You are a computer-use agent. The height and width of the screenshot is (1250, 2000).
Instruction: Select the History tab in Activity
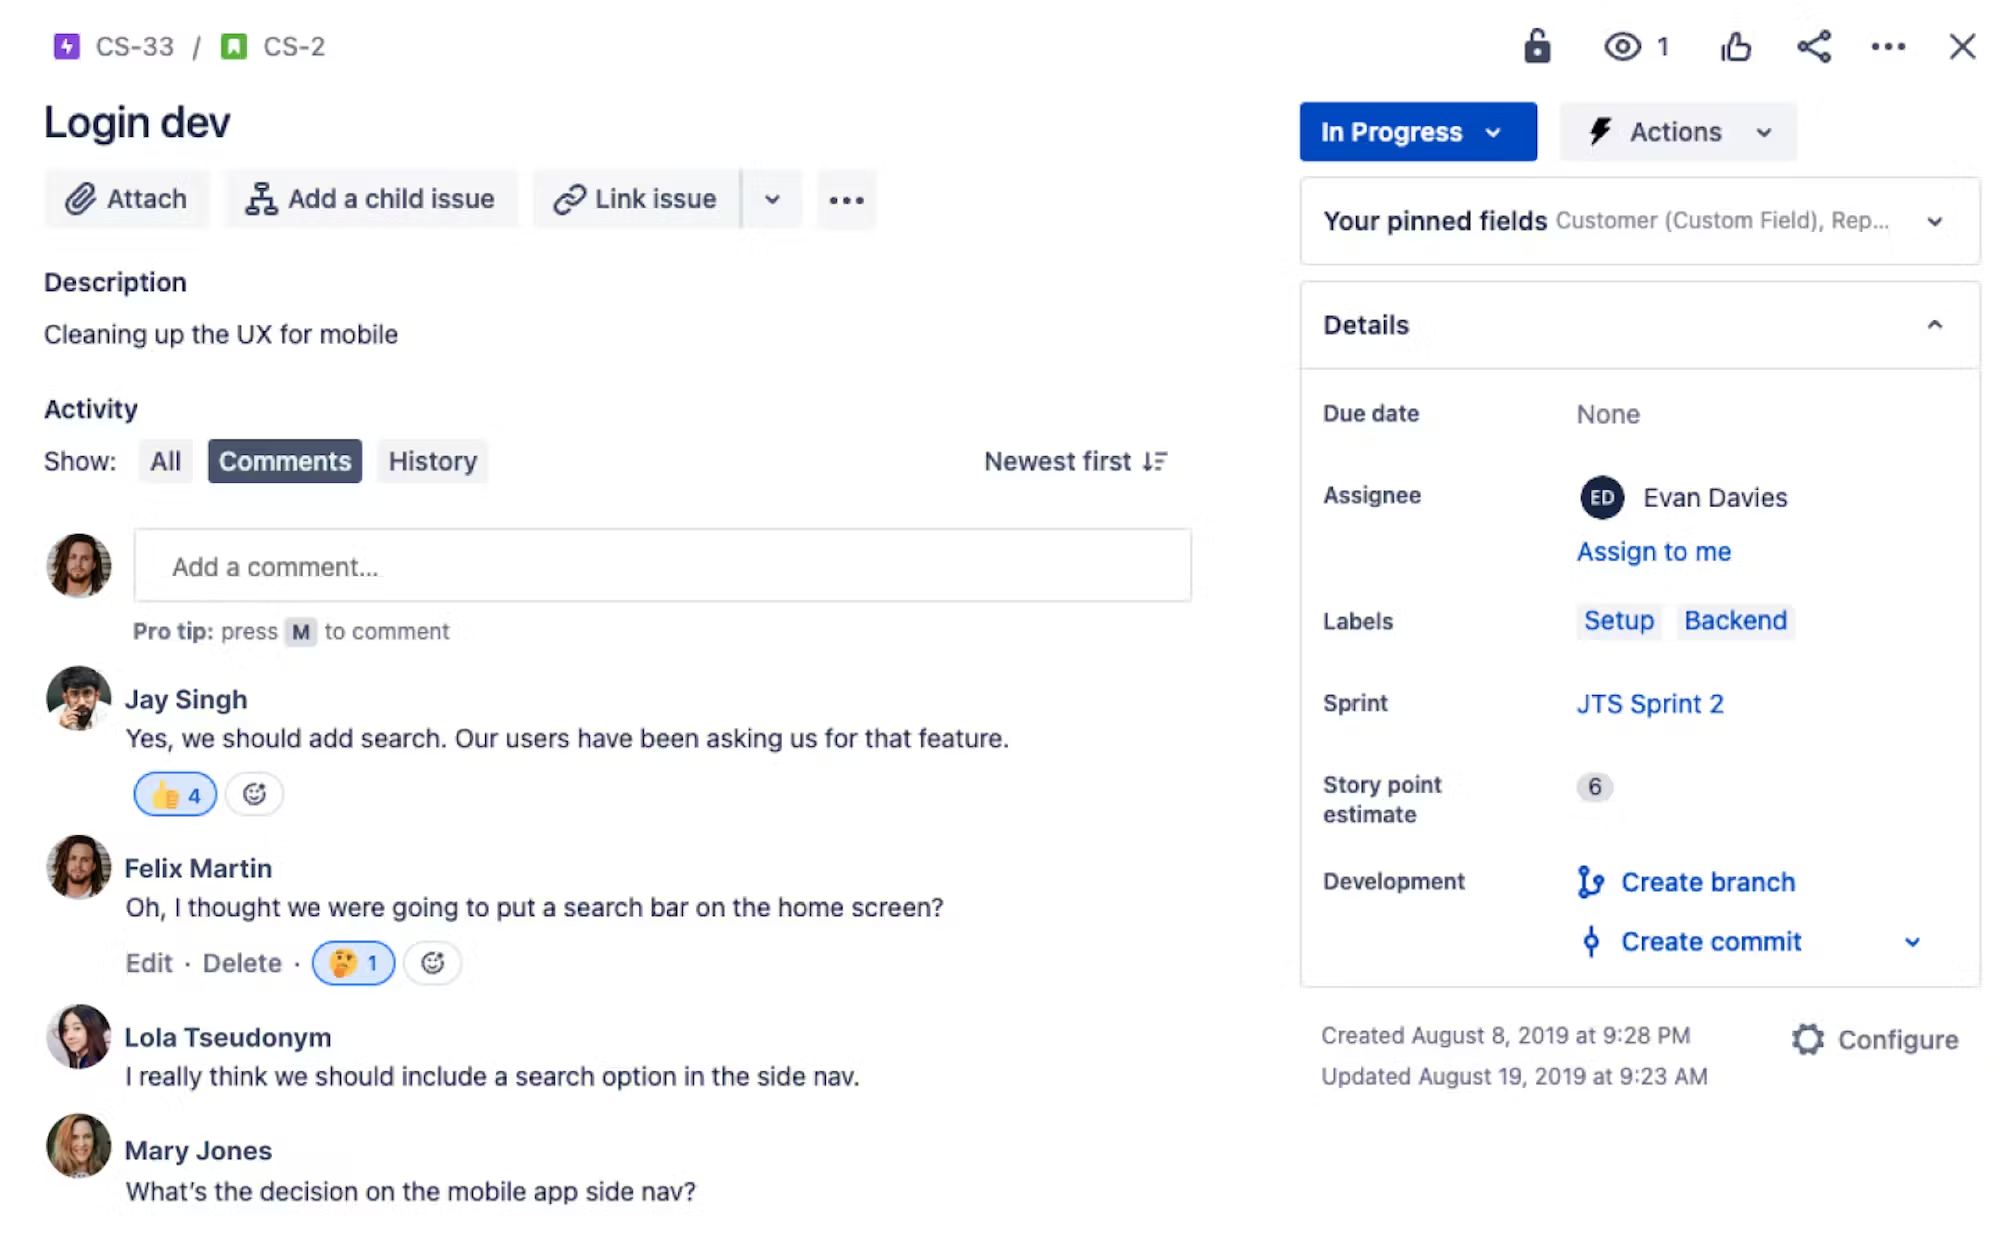[x=433, y=461]
